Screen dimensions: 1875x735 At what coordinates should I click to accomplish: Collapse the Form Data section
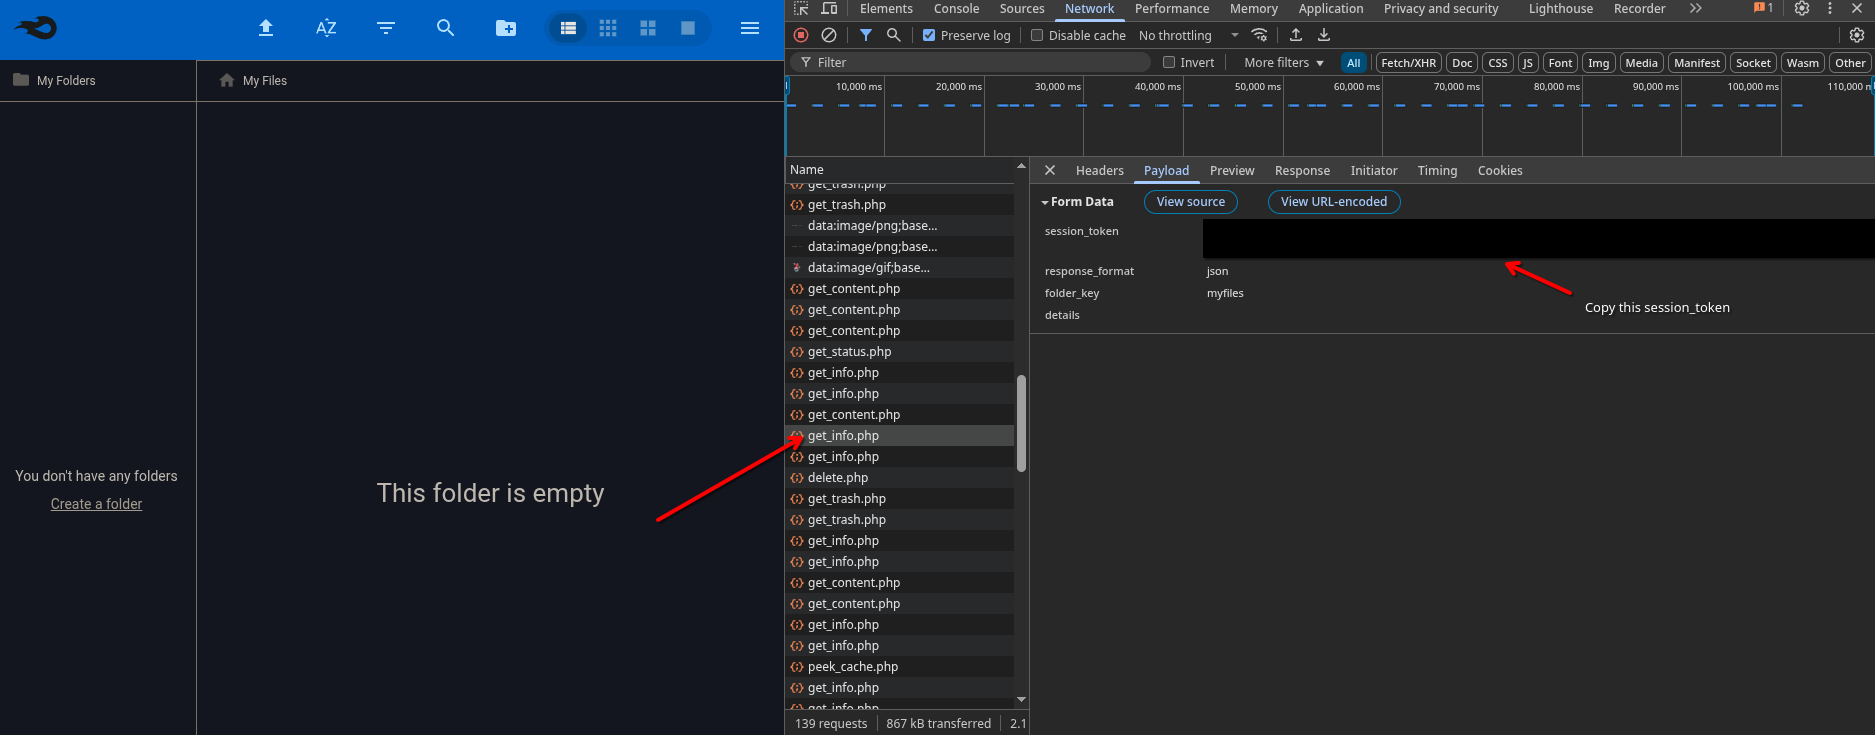point(1045,202)
